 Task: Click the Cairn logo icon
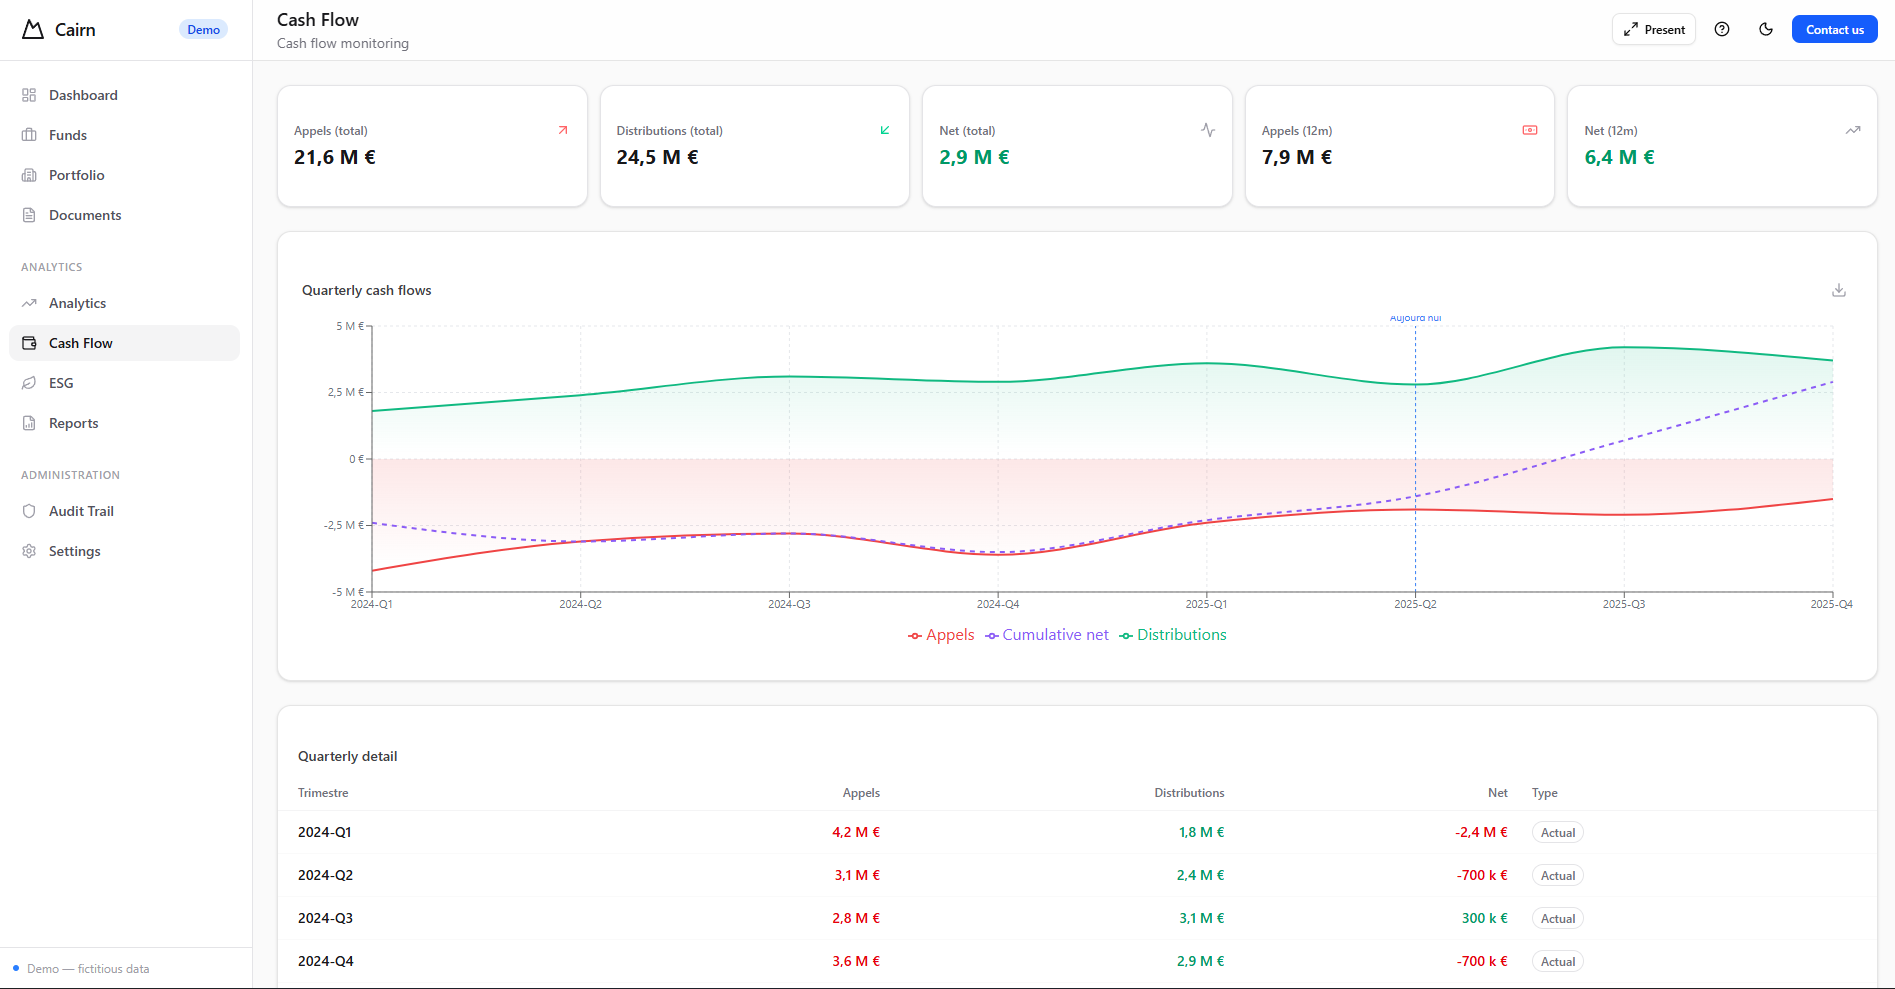coord(33,29)
